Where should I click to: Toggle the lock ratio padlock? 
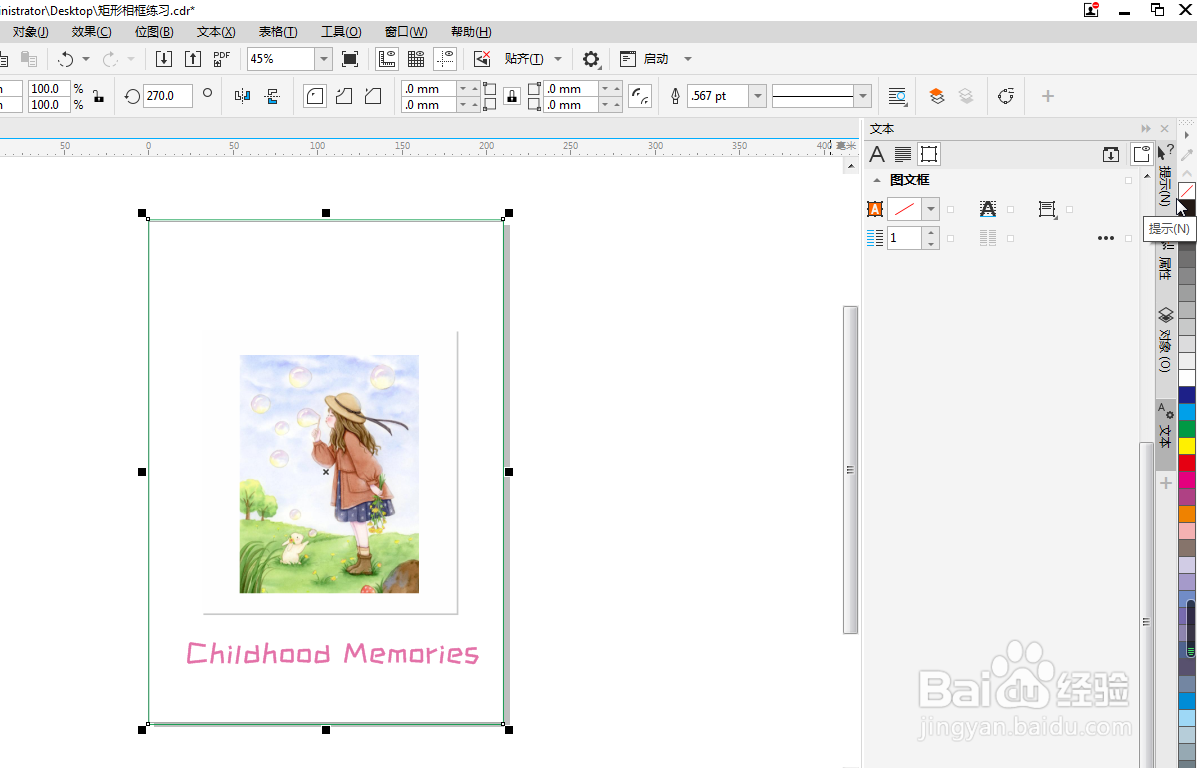(98, 96)
